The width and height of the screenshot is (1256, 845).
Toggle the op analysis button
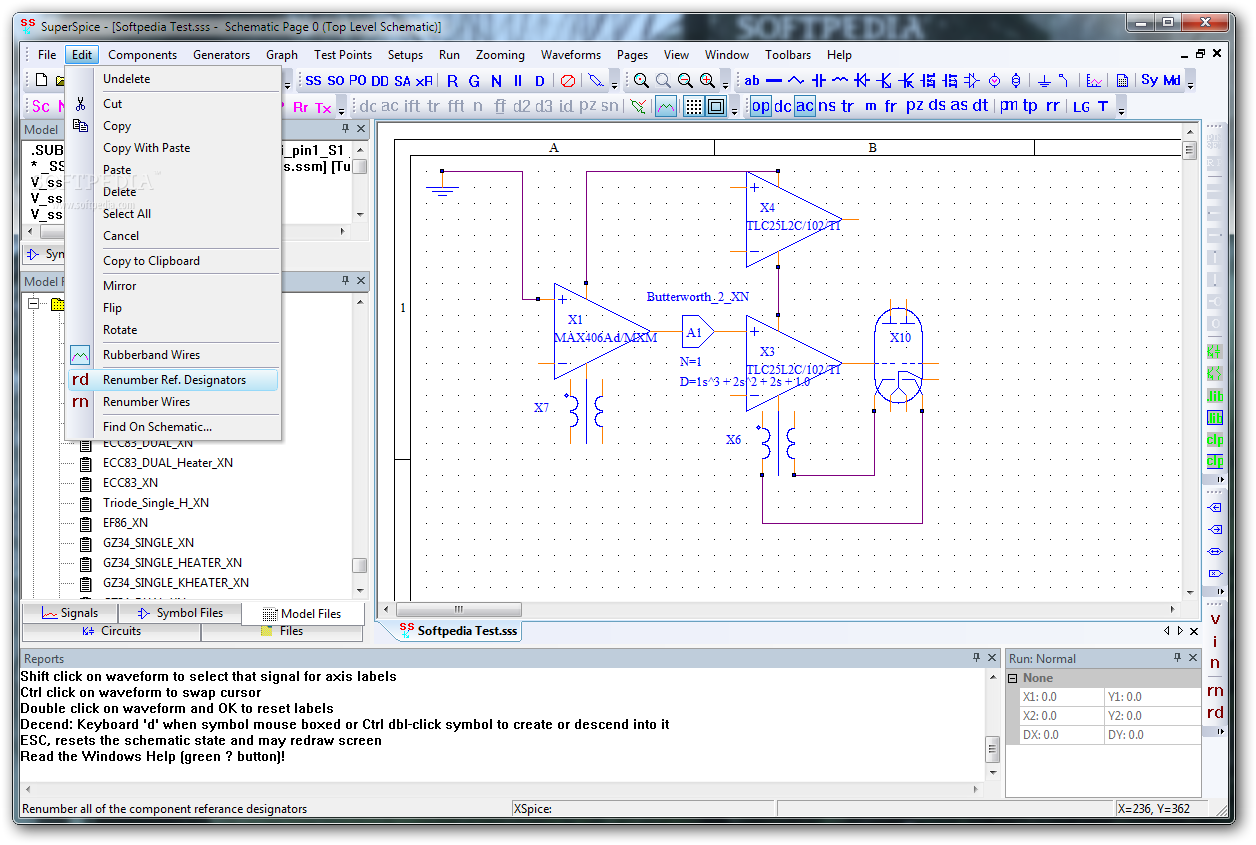point(761,106)
